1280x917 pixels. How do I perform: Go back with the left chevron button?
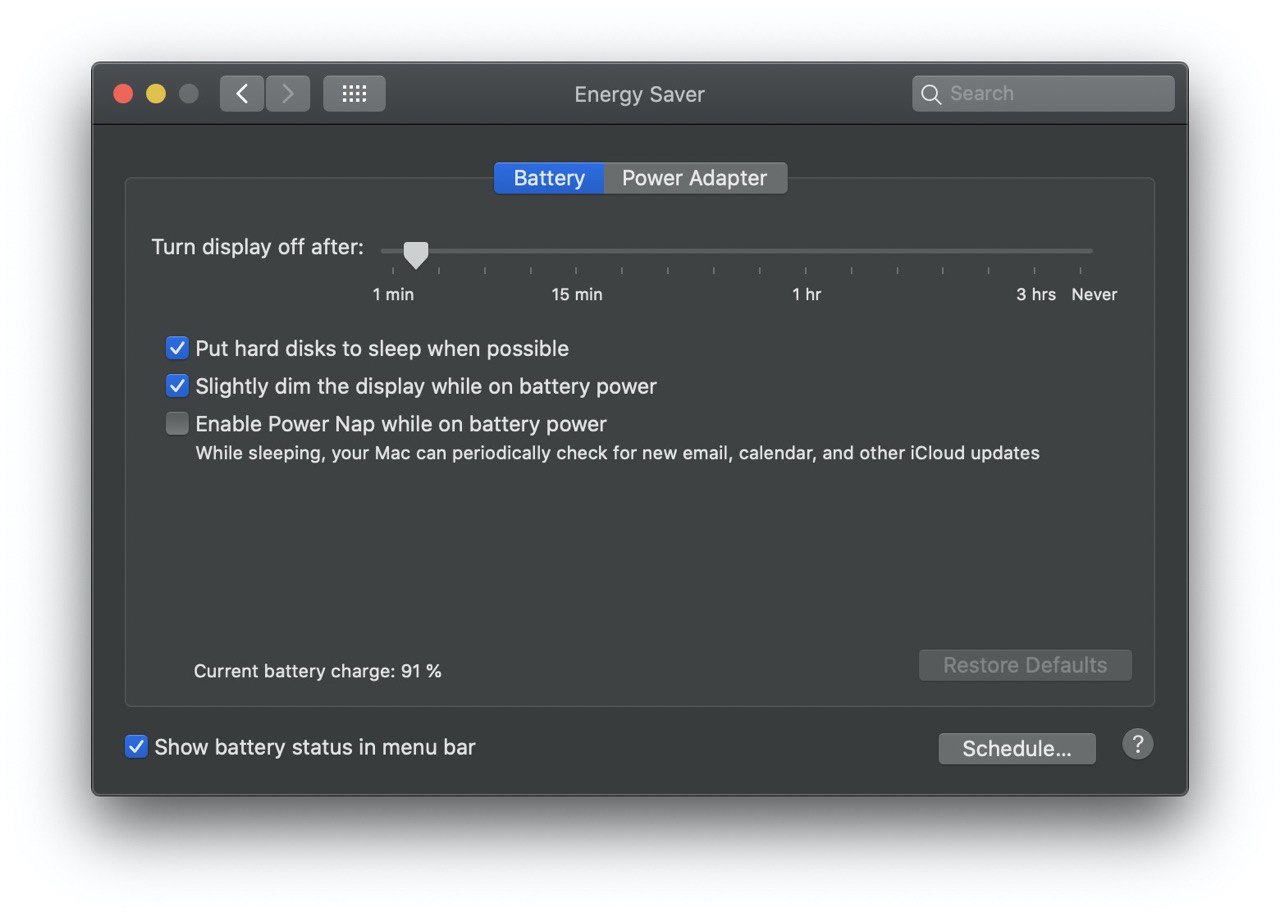click(x=242, y=94)
